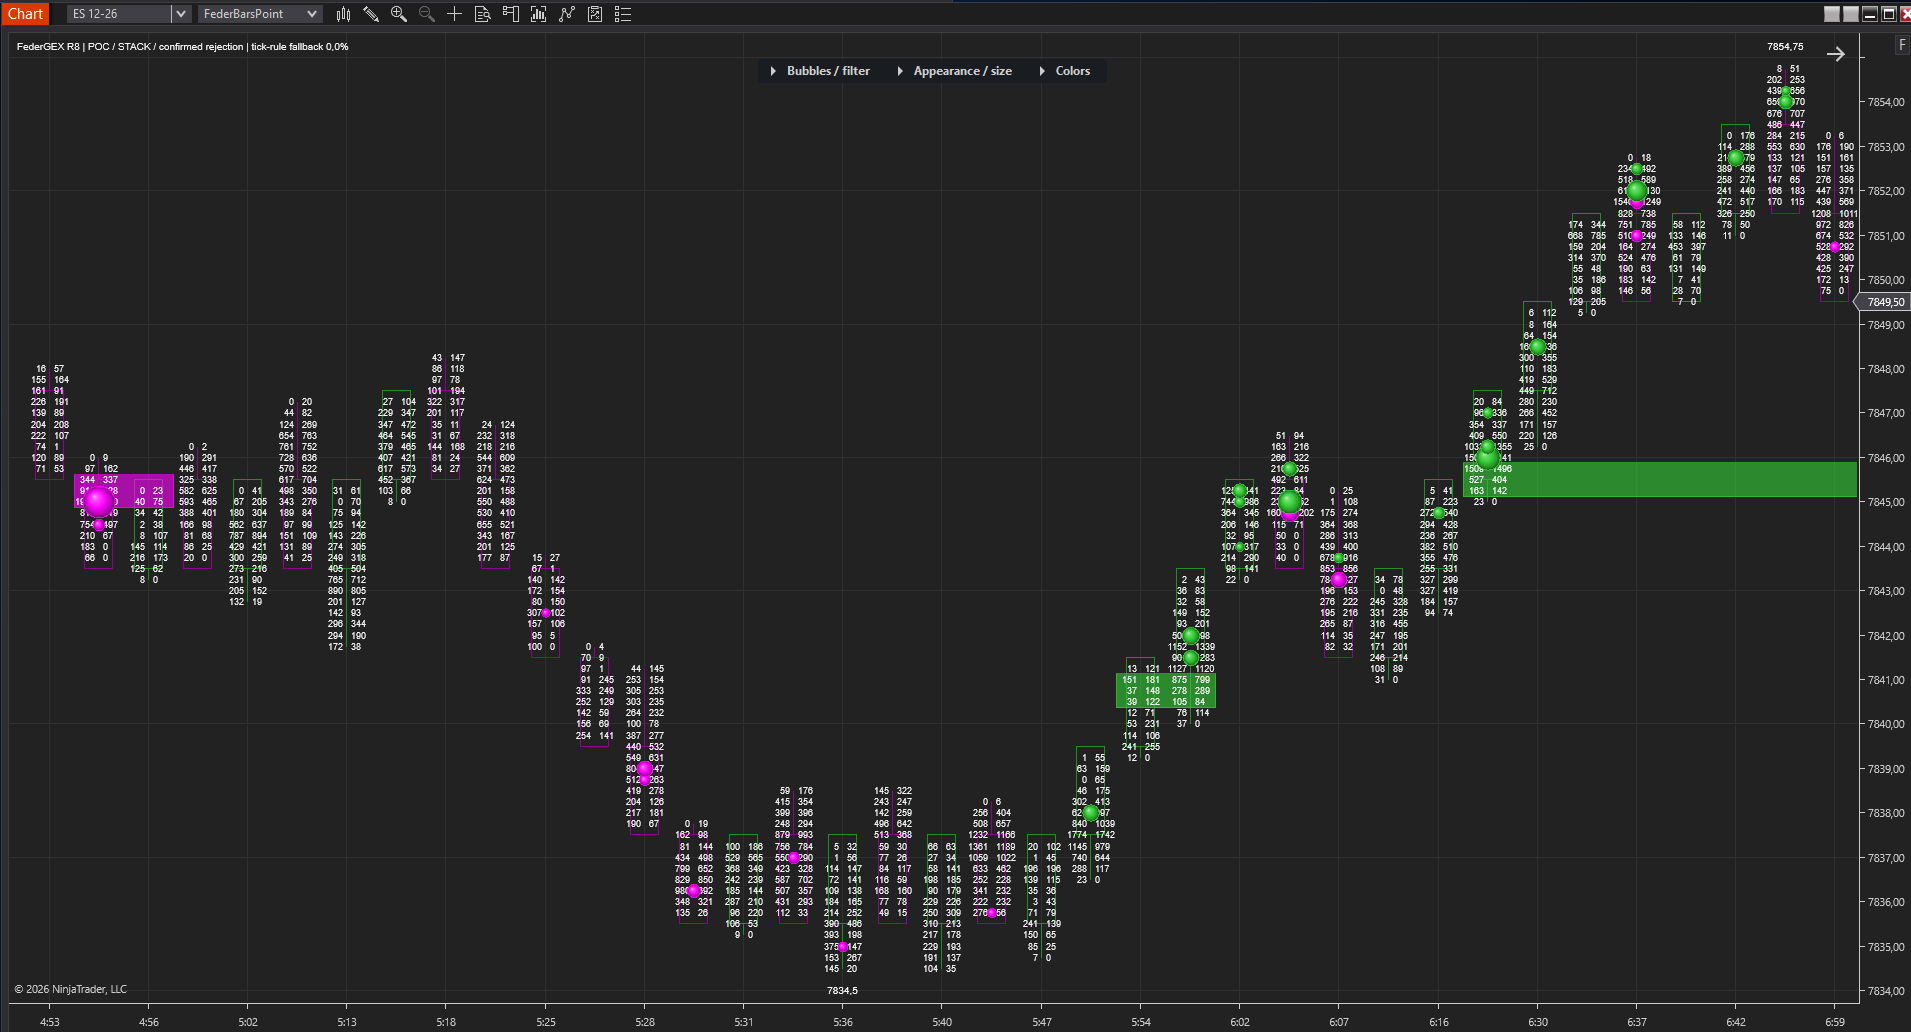Screen dimensions: 1911x1032
Task: Click the zoom out magnifier icon
Action: tap(427, 14)
